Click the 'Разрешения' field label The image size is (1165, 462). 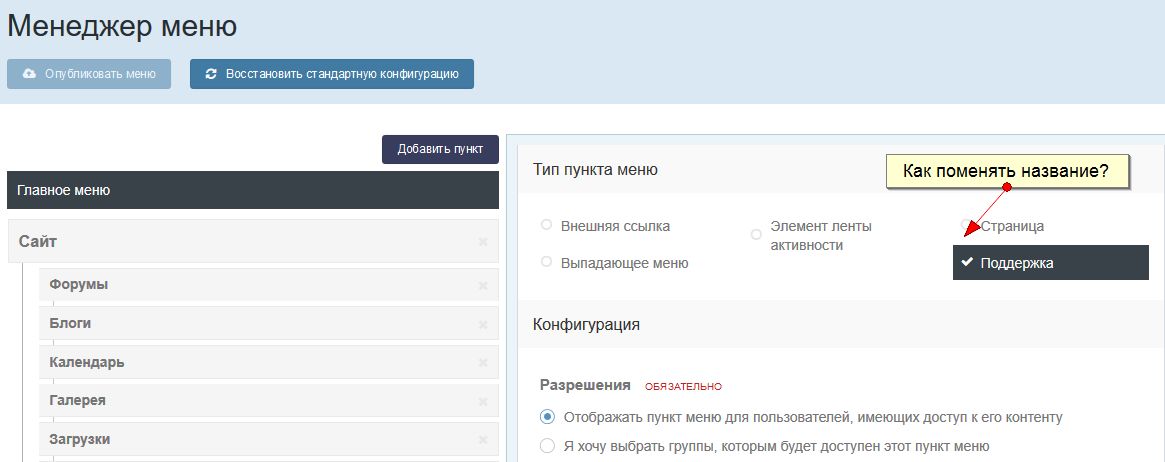click(x=585, y=385)
